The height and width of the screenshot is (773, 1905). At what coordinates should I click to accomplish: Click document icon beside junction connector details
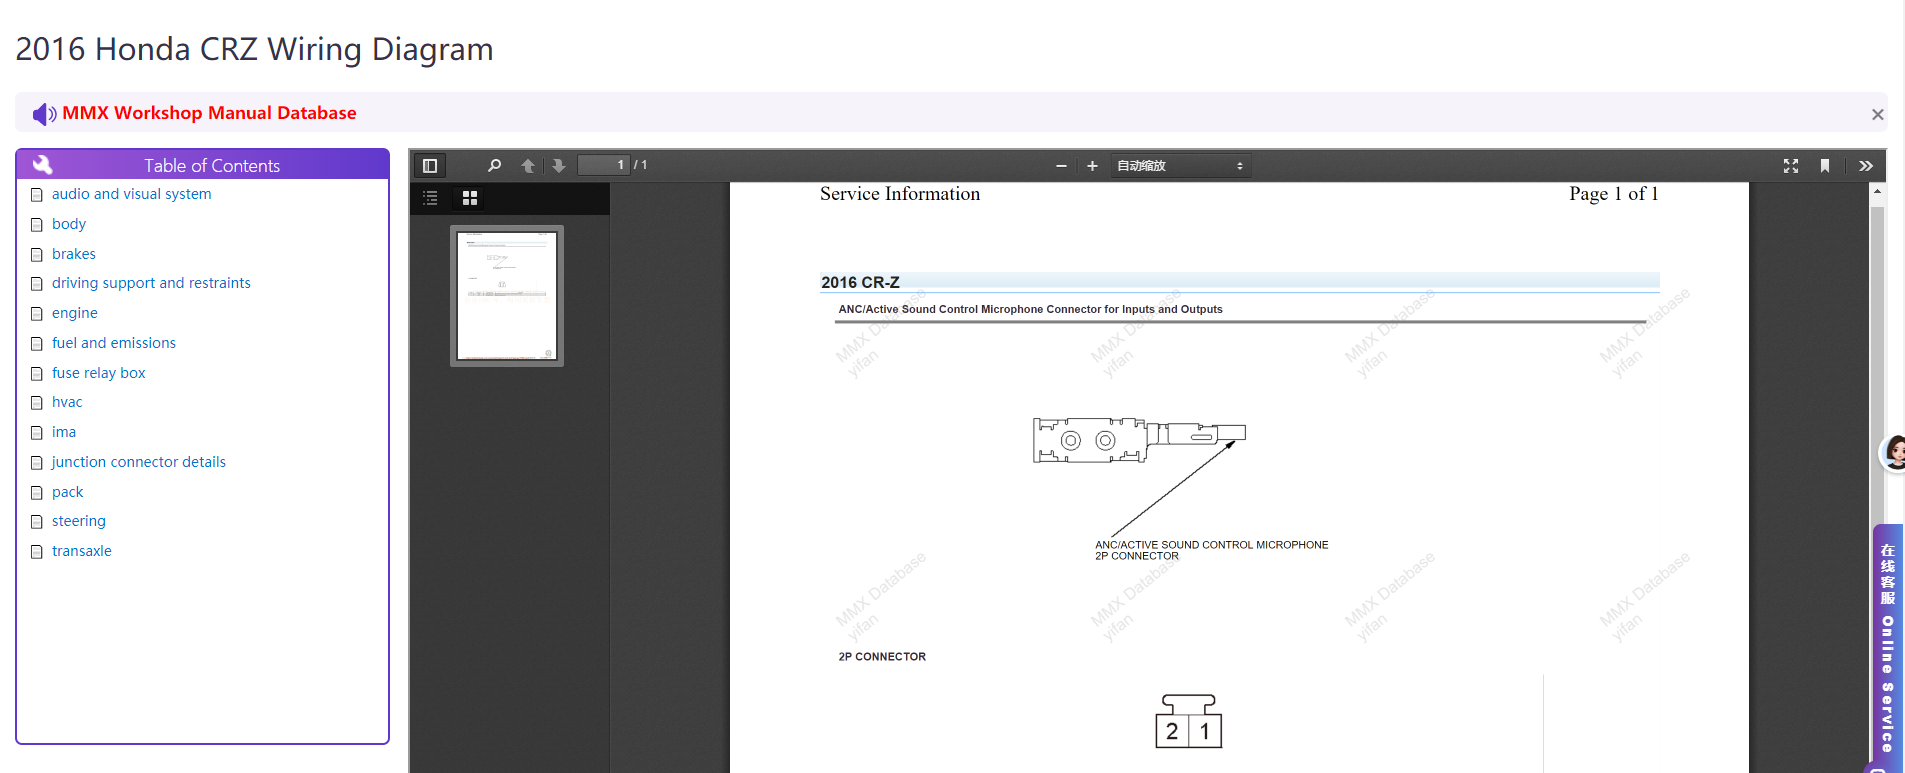(37, 463)
